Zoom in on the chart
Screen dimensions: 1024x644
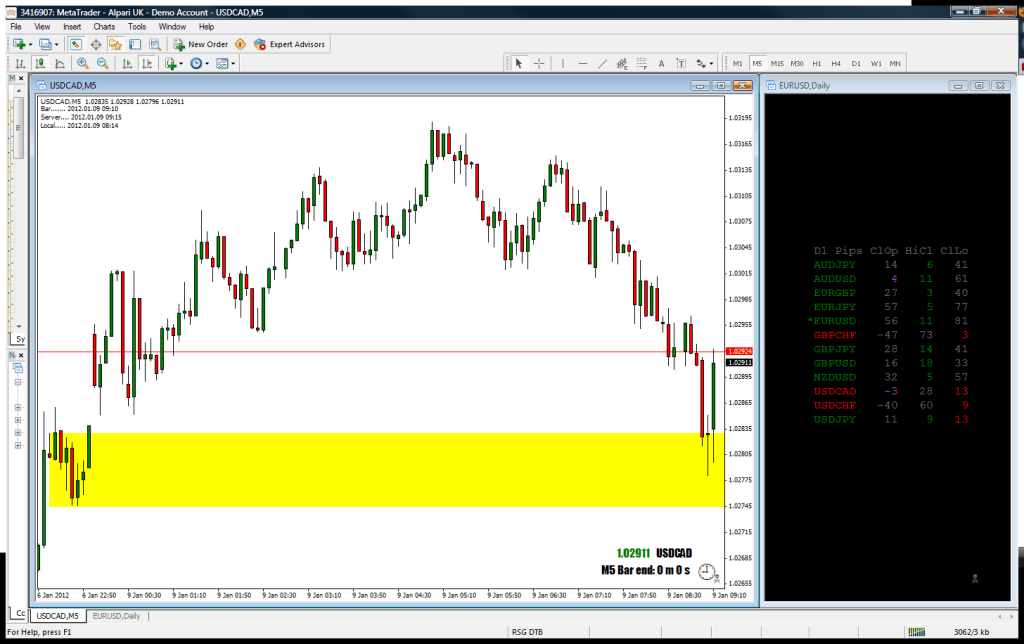click(83, 63)
